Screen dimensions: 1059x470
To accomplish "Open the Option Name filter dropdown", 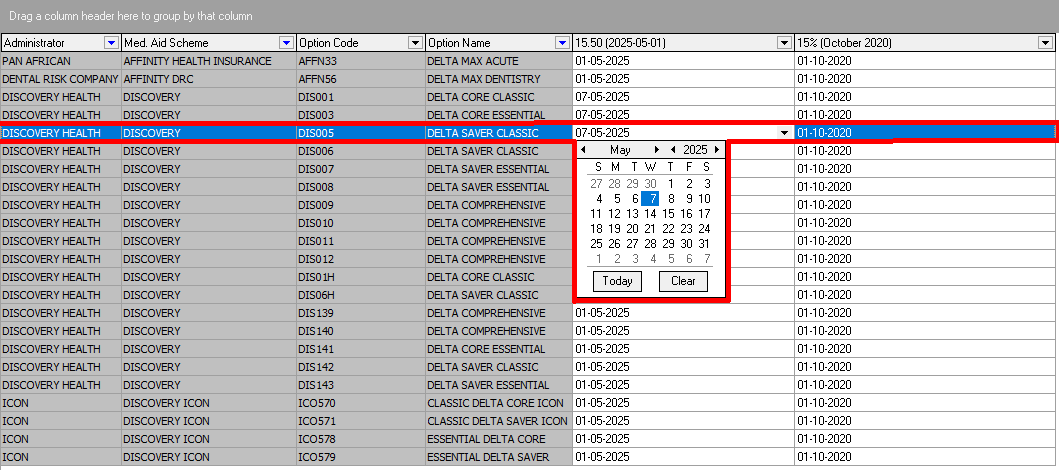I will tap(563, 43).
